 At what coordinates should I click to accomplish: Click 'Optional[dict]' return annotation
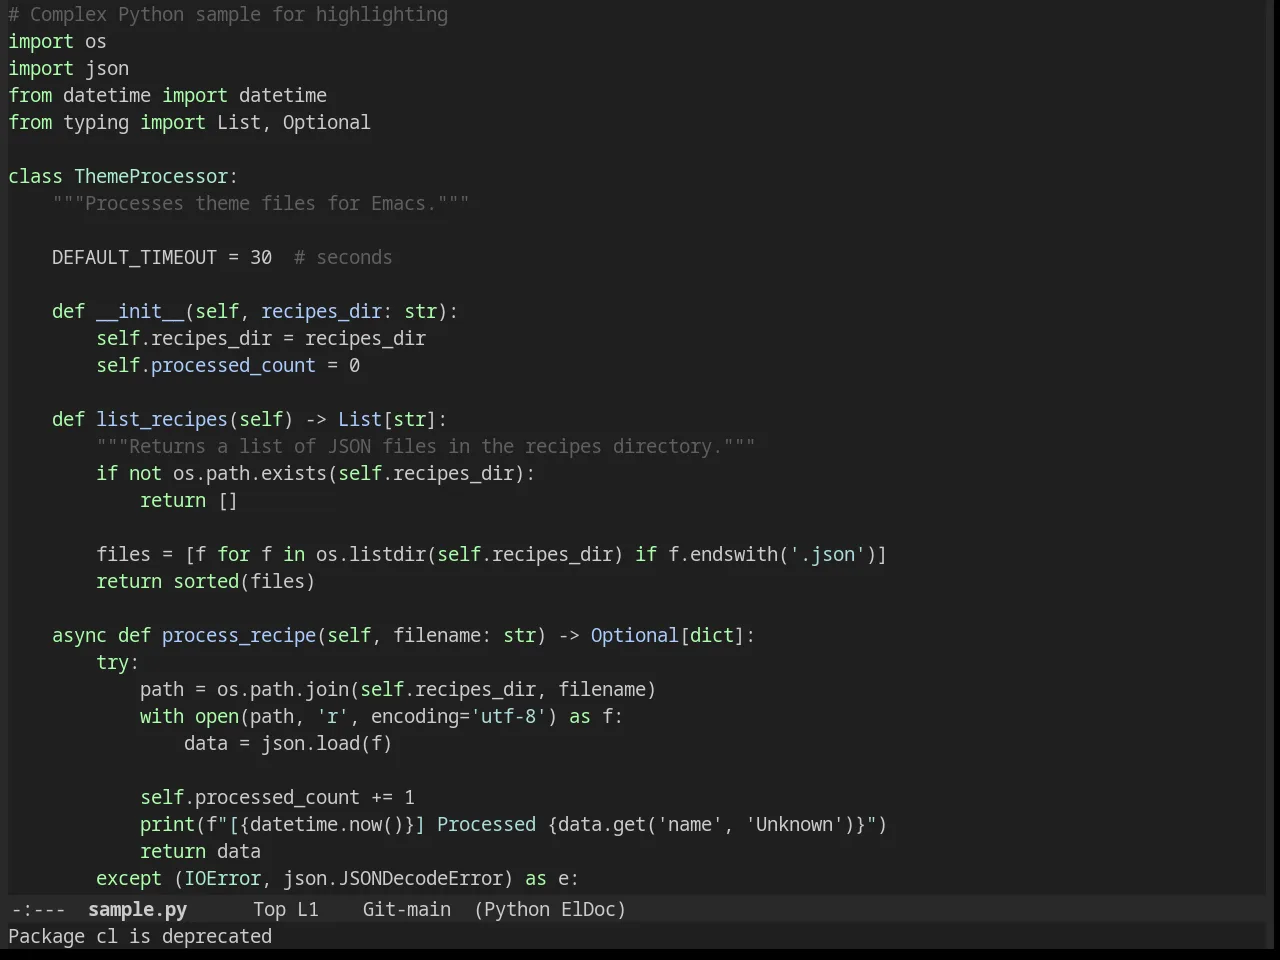pos(667,636)
